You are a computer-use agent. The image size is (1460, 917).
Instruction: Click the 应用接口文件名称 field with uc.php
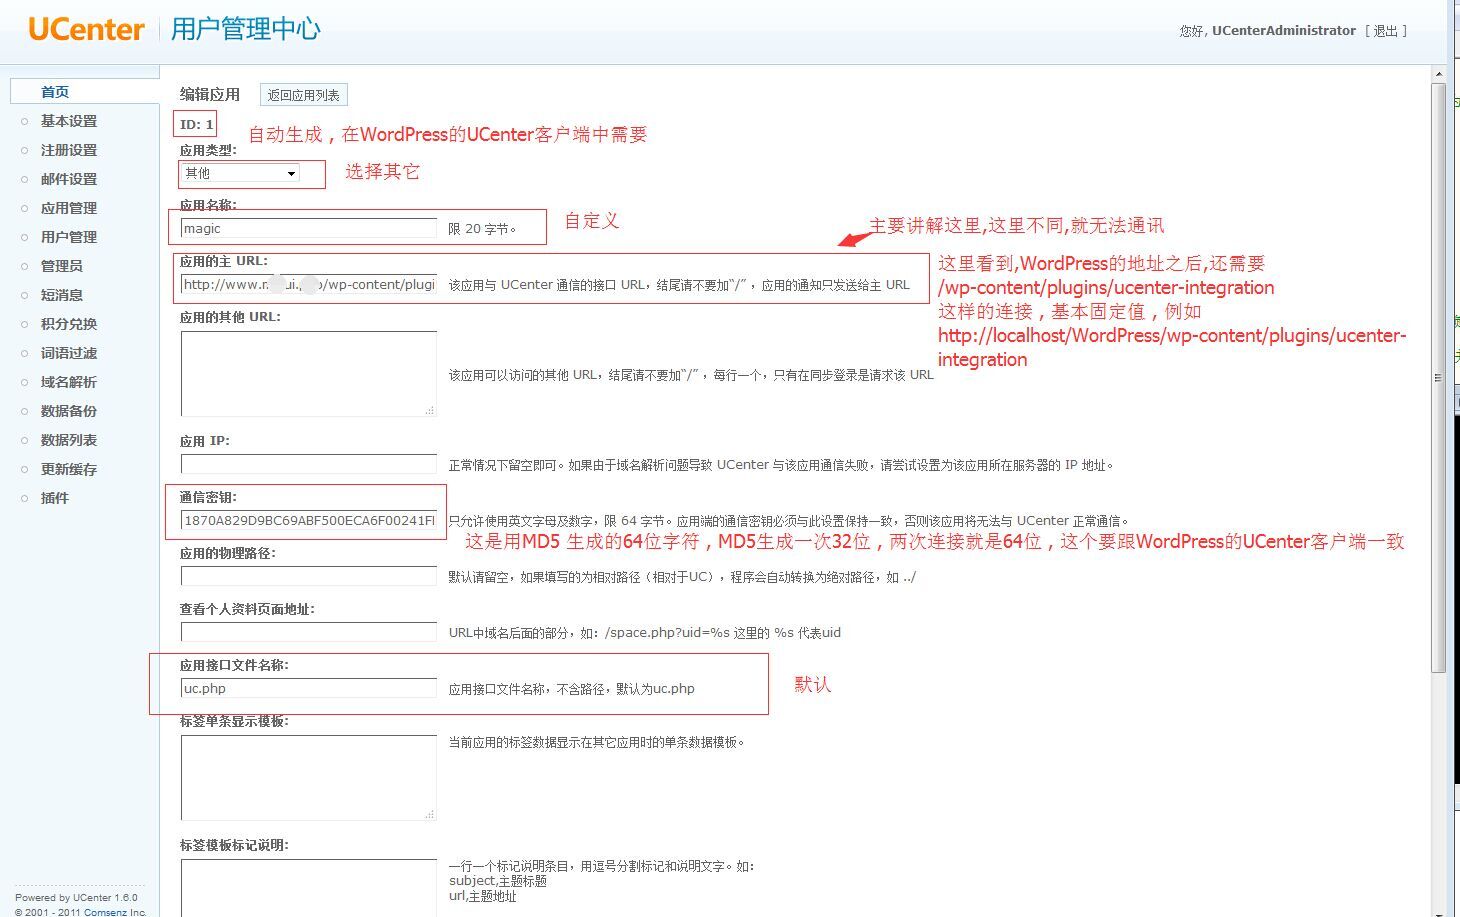pos(309,688)
